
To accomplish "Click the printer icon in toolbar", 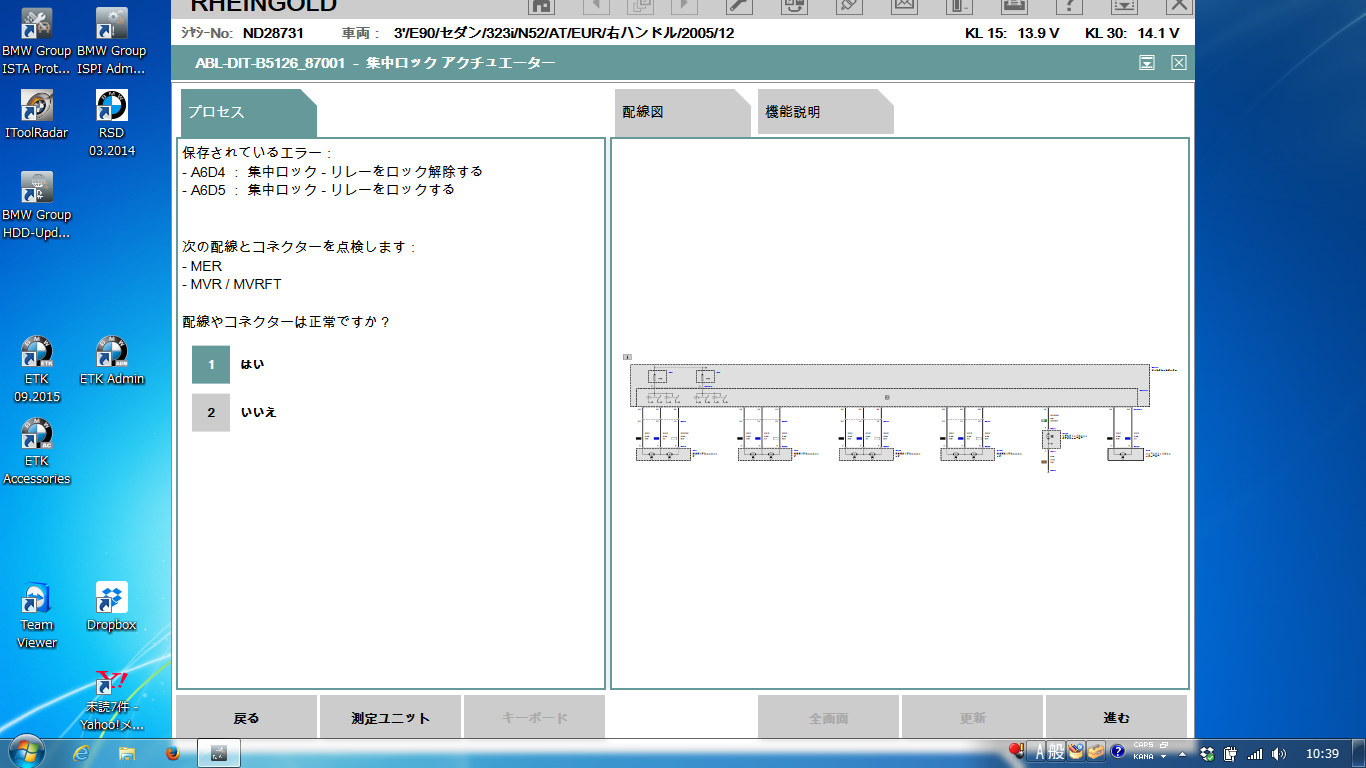I will pos(1014,5).
